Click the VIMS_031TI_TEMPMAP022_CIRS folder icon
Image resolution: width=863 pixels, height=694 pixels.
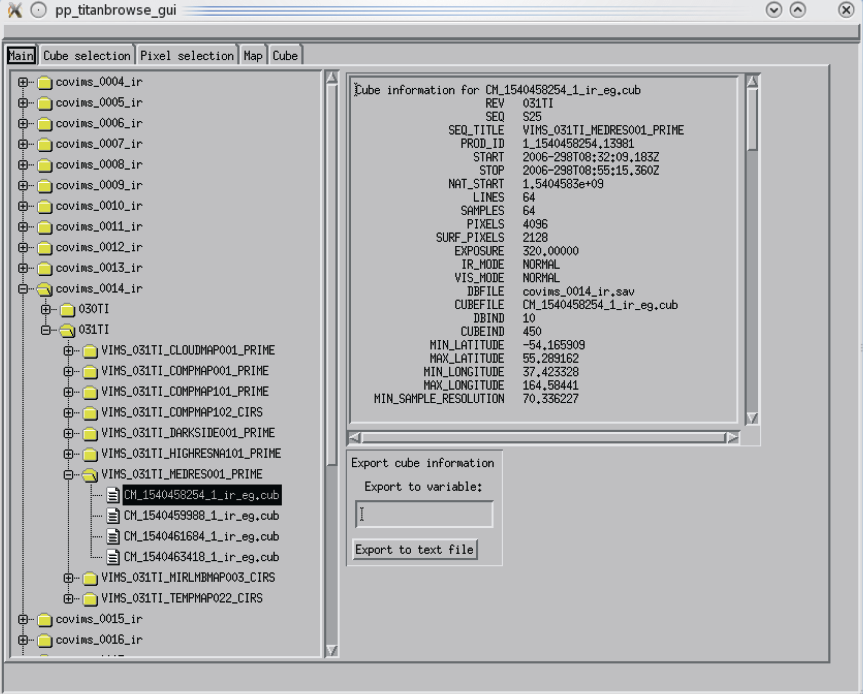[x=91, y=598]
